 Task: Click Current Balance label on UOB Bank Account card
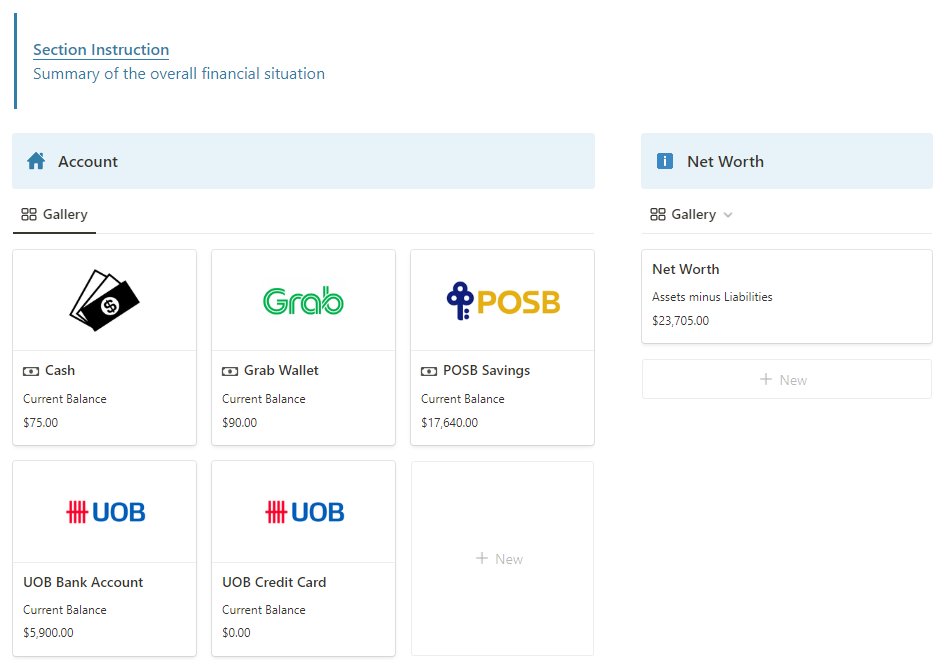[x=65, y=610]
